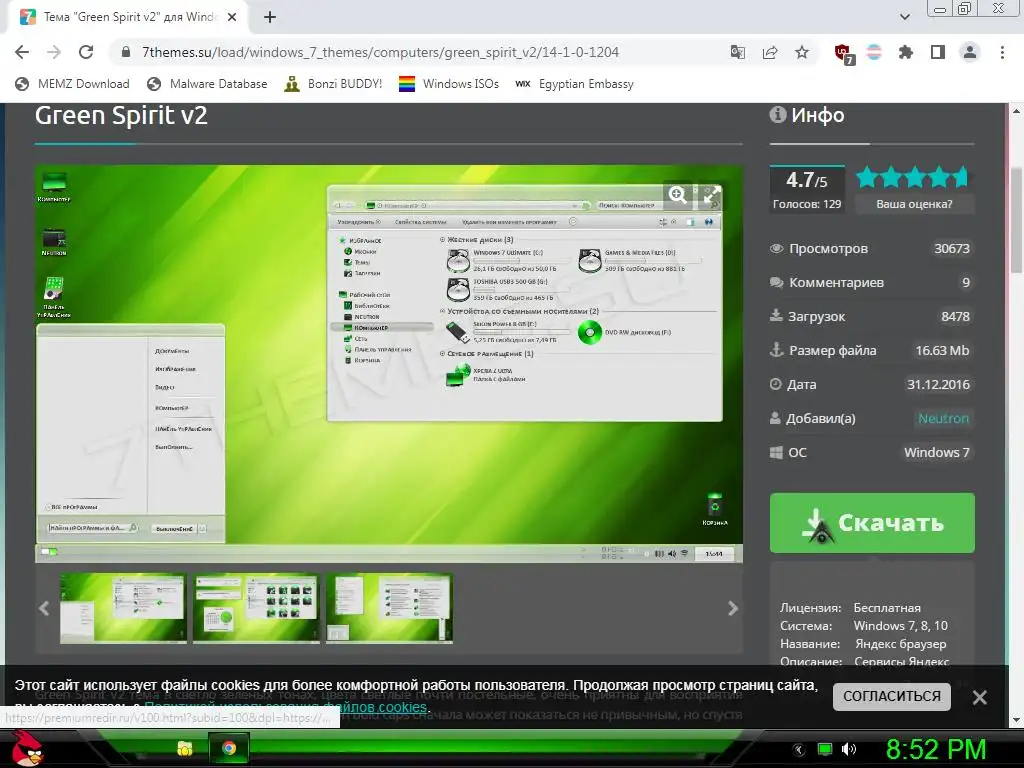Screen dimensions: 1024x768
Task: Show hidden tray icons arrow
Action: coord(798,750)
